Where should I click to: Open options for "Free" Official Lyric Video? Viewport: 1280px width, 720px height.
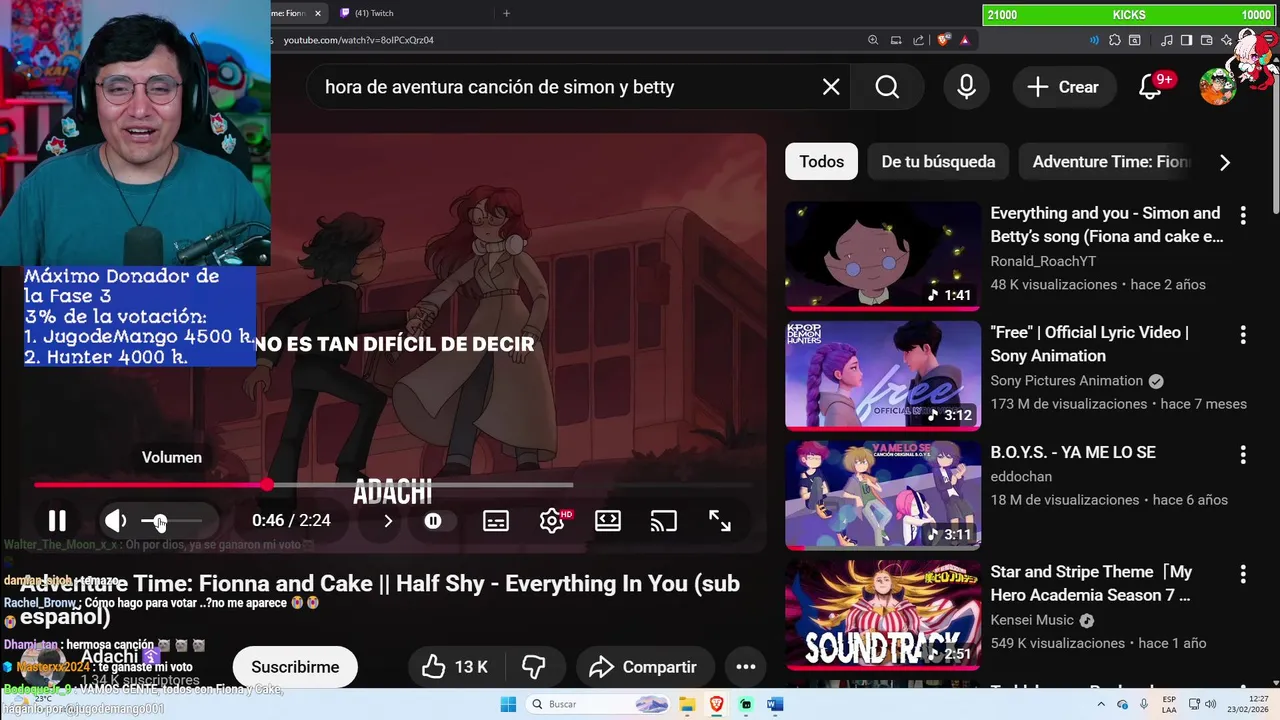pyautogui.click(x=1243, y=334)
